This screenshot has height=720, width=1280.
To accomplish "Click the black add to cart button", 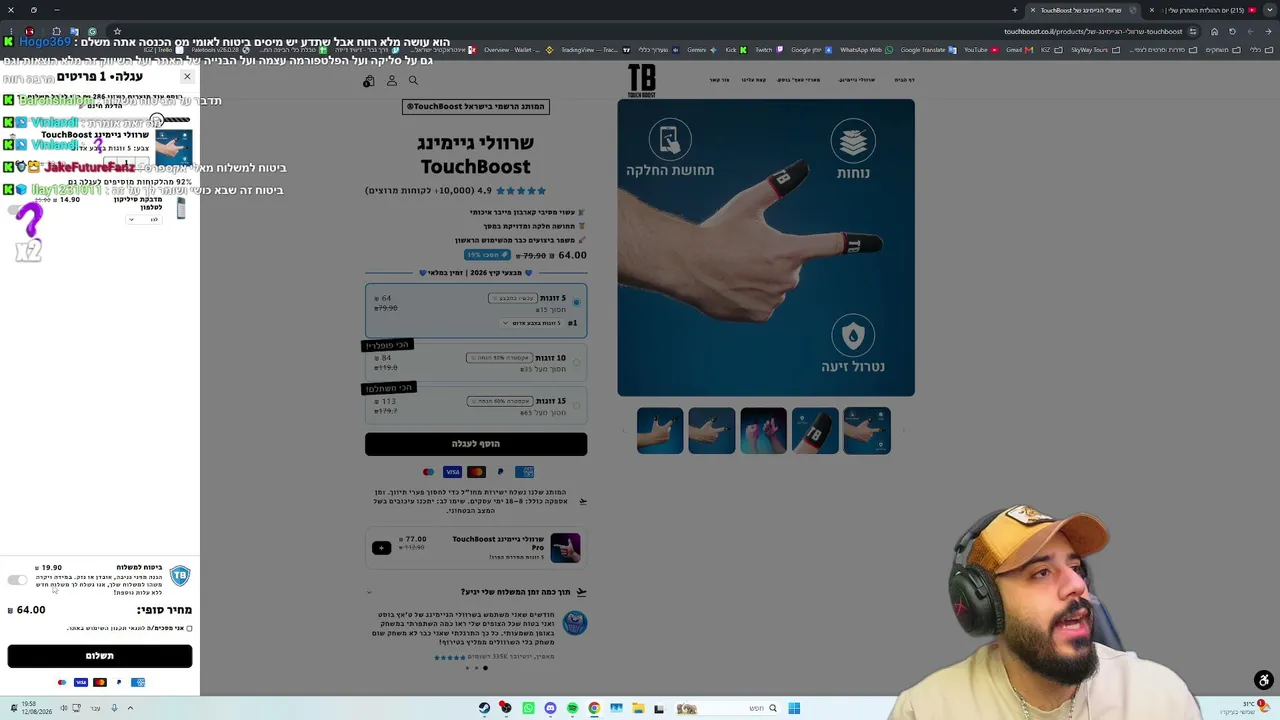I will tap(476, 444).
